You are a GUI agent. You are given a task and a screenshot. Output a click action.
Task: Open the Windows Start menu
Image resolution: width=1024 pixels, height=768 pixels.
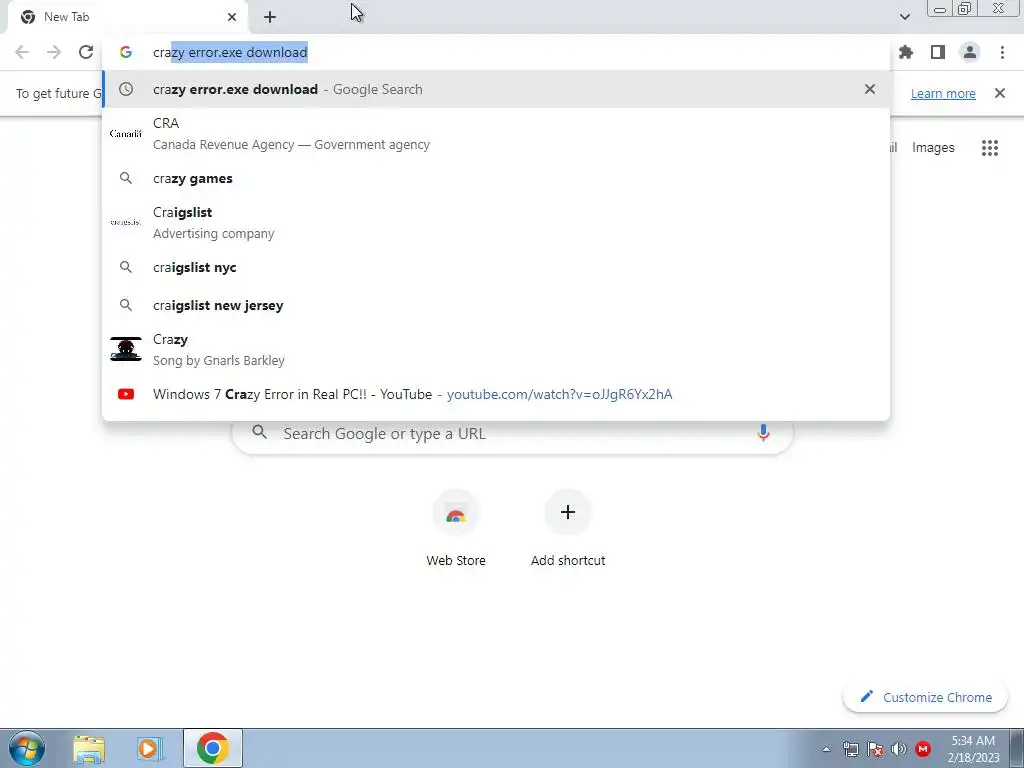(27, 748)
